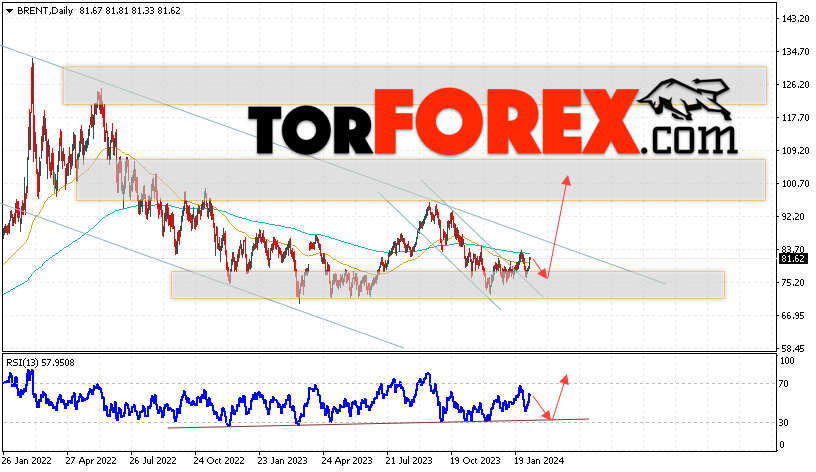Screen dimensions: 816x472
Task: Click the 117.70 price axis label
Action: (x=796, y=118)
